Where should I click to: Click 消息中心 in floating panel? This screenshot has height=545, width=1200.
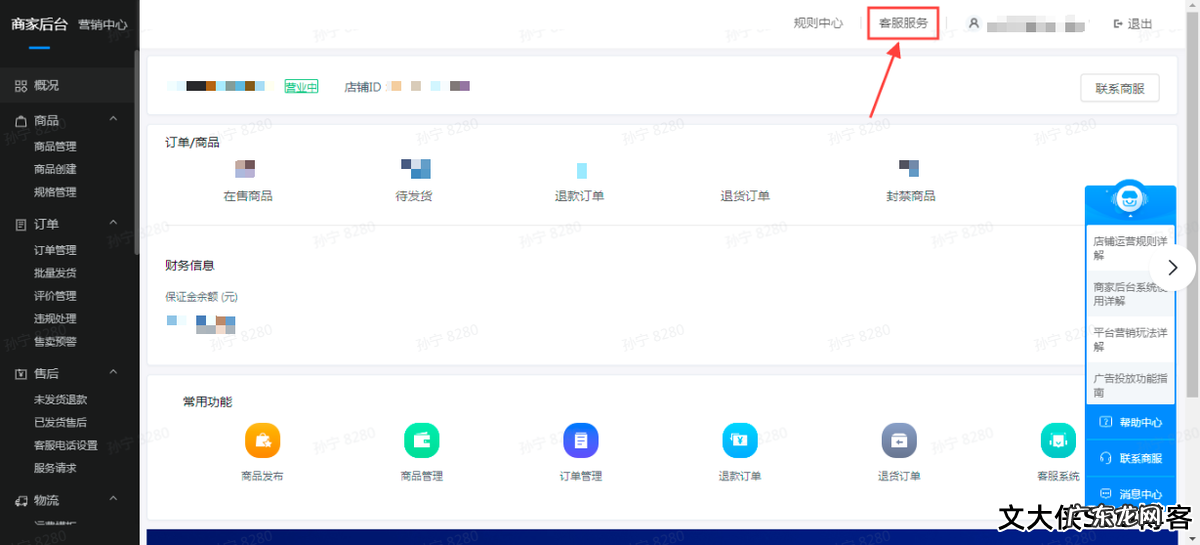point(1140,494)
